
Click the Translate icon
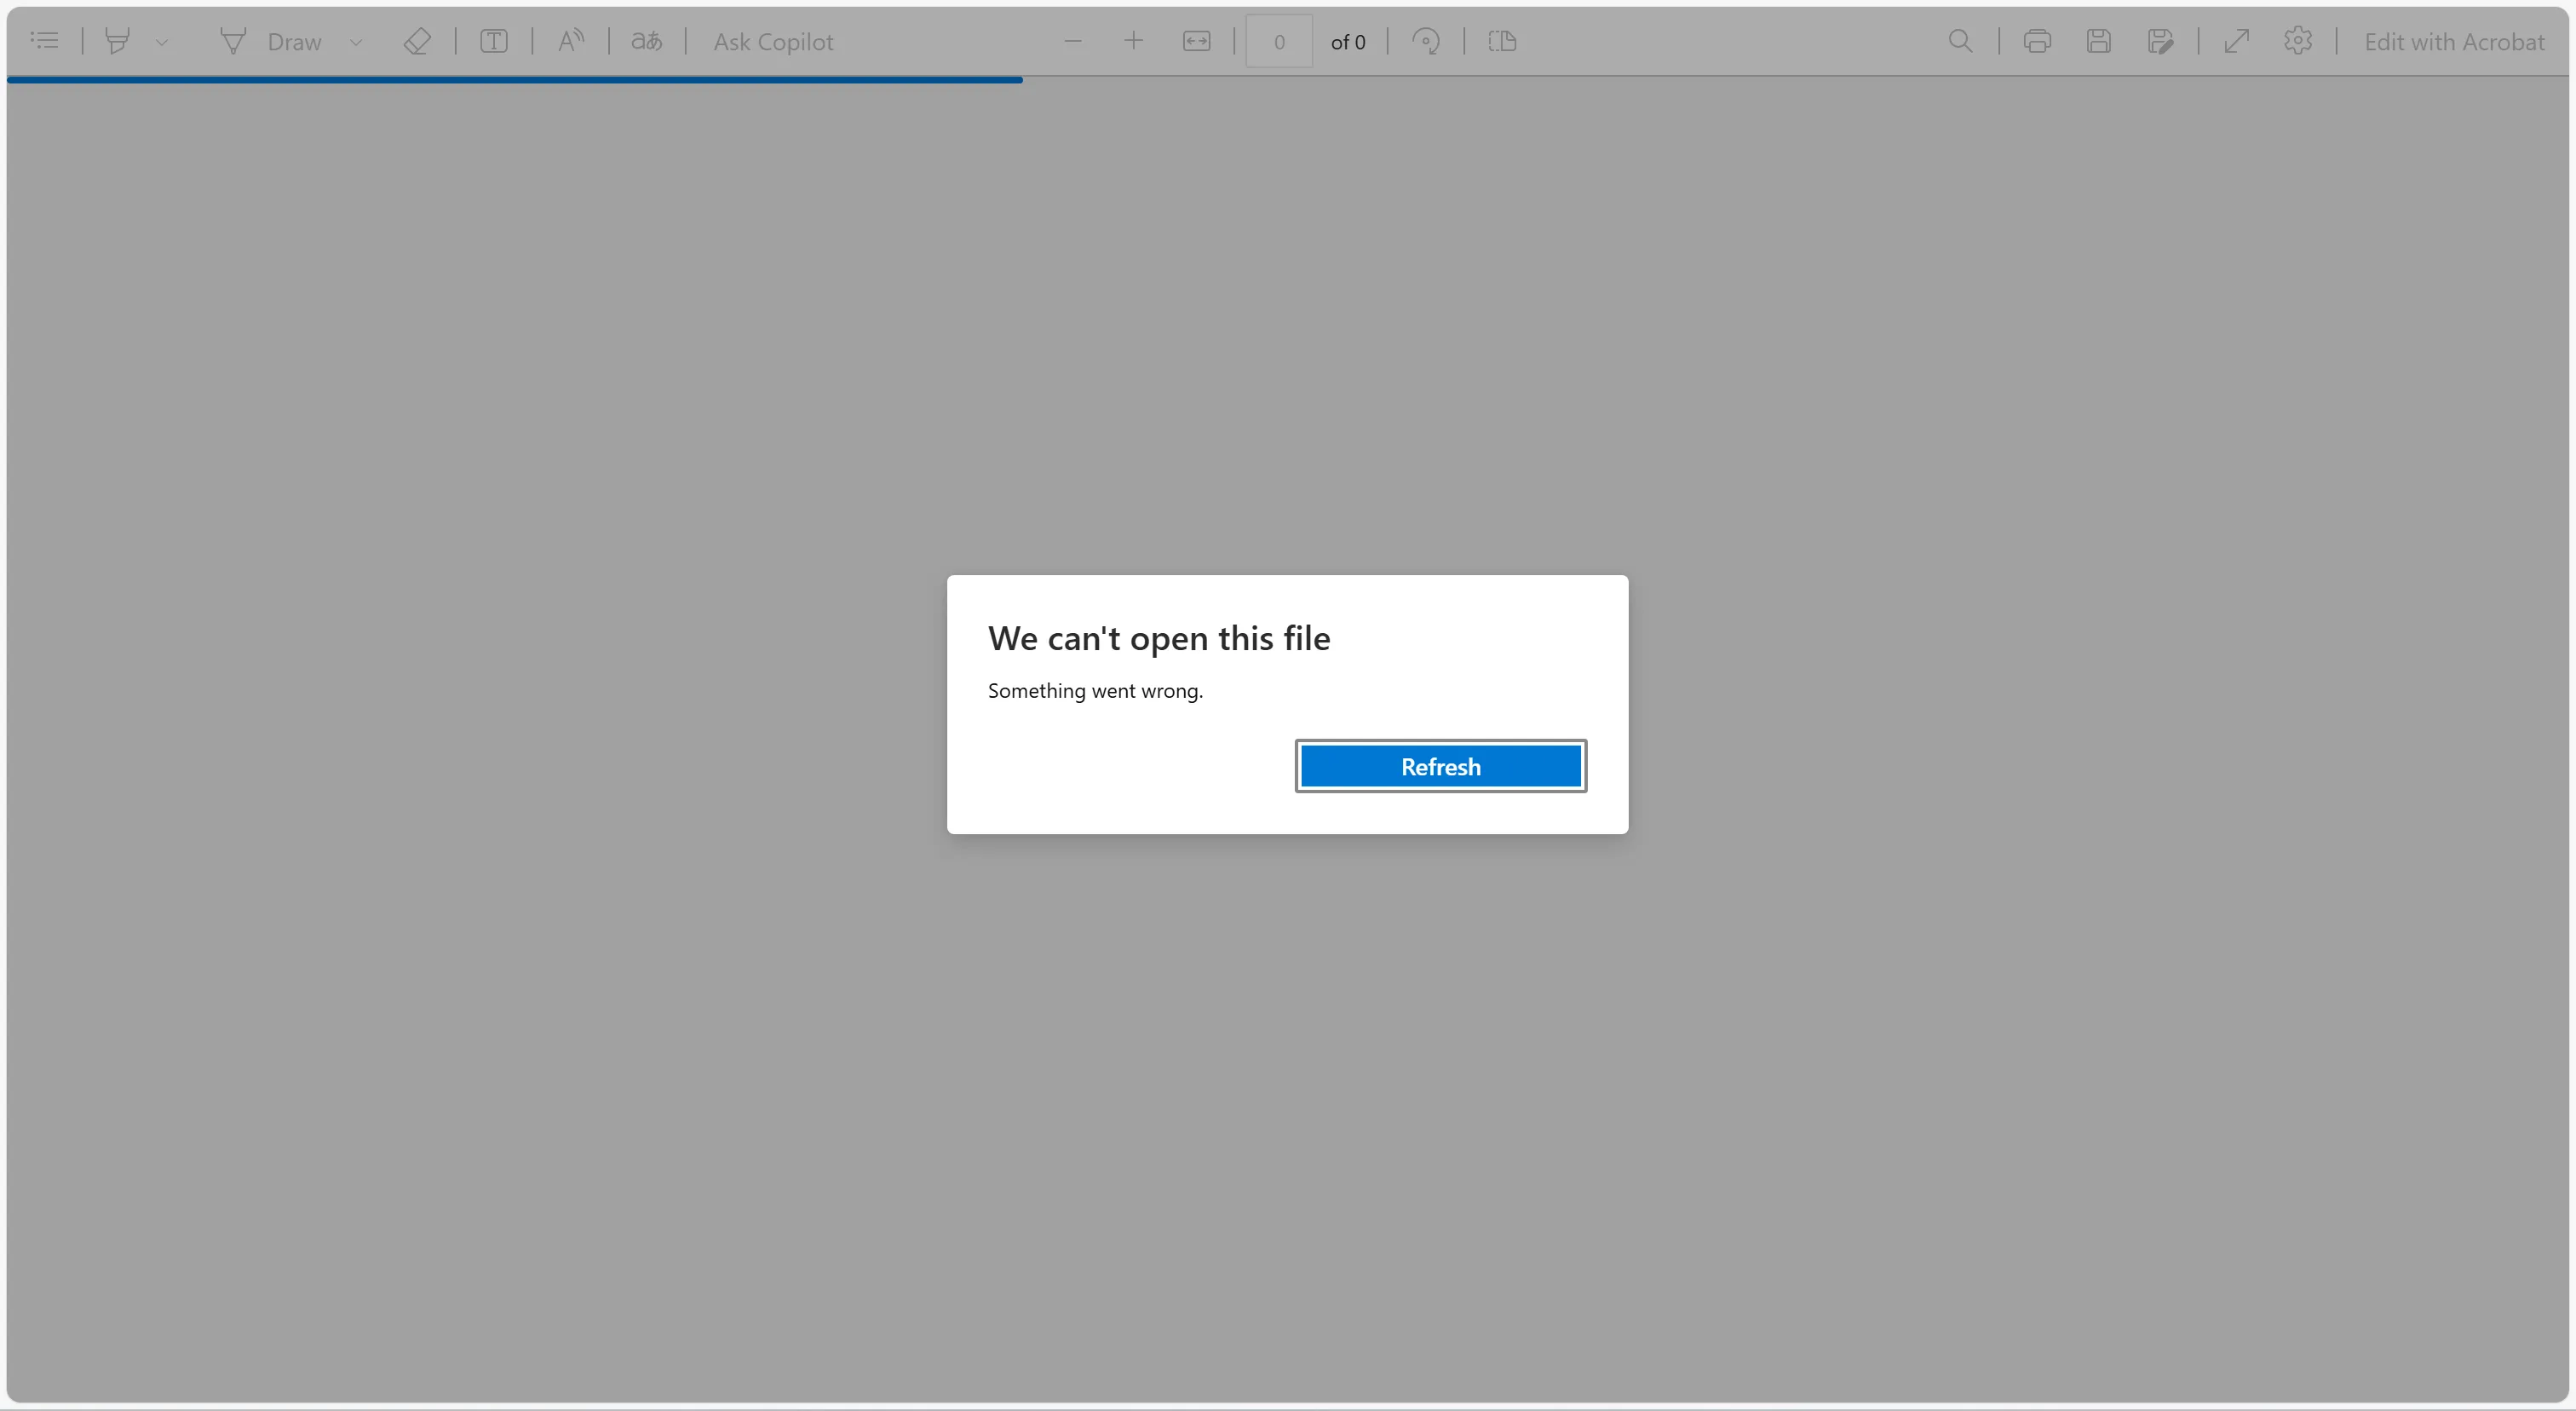647,41
